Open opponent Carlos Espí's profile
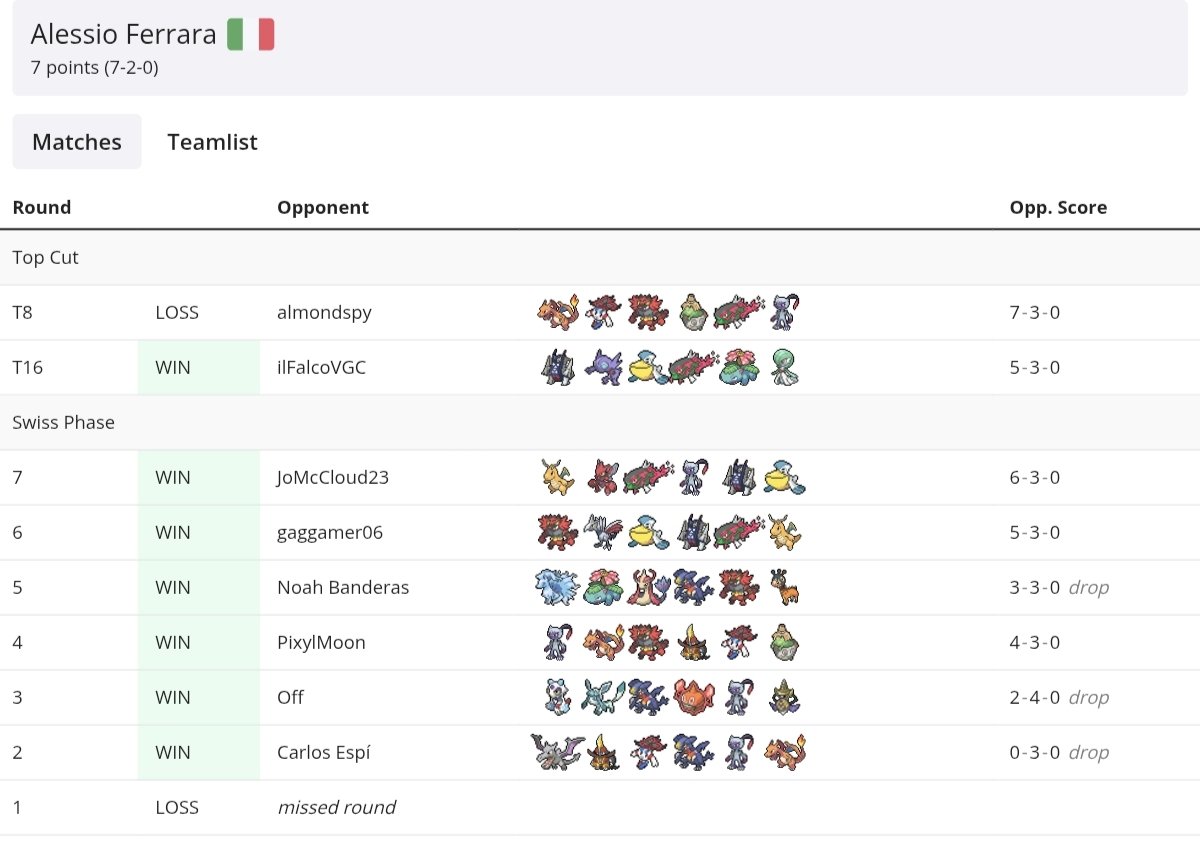 323,753
